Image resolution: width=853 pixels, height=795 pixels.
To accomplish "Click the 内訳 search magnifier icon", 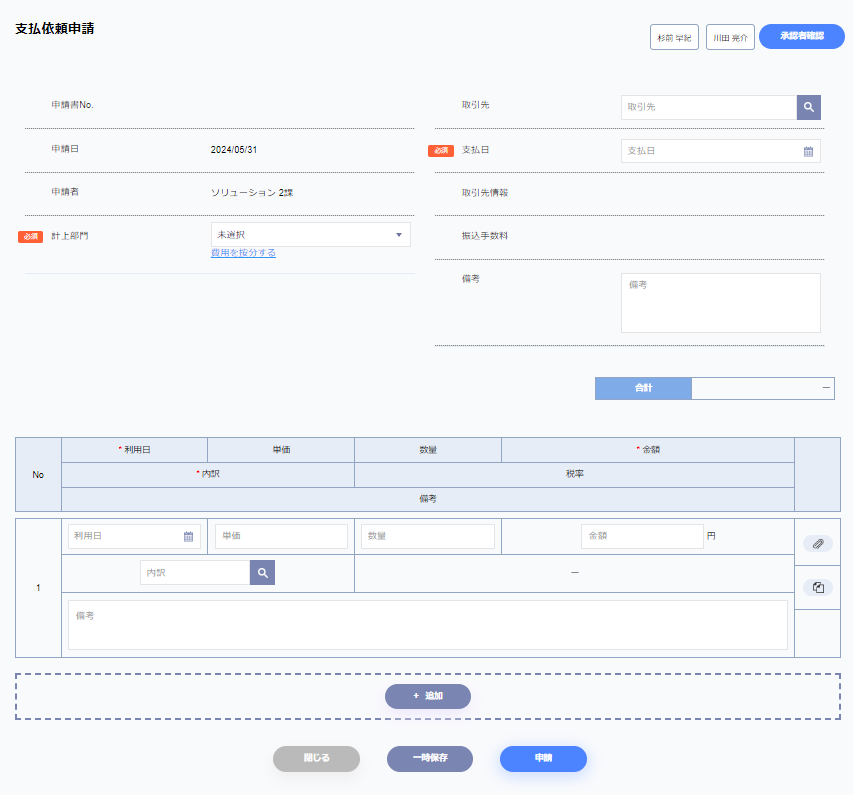I will [x=262, y=572].
